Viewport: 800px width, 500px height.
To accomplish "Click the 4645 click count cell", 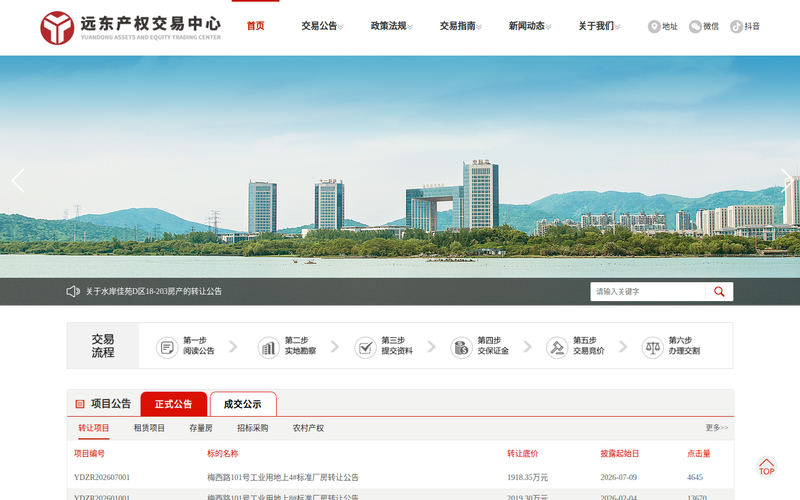I will [x=695, y=478].
